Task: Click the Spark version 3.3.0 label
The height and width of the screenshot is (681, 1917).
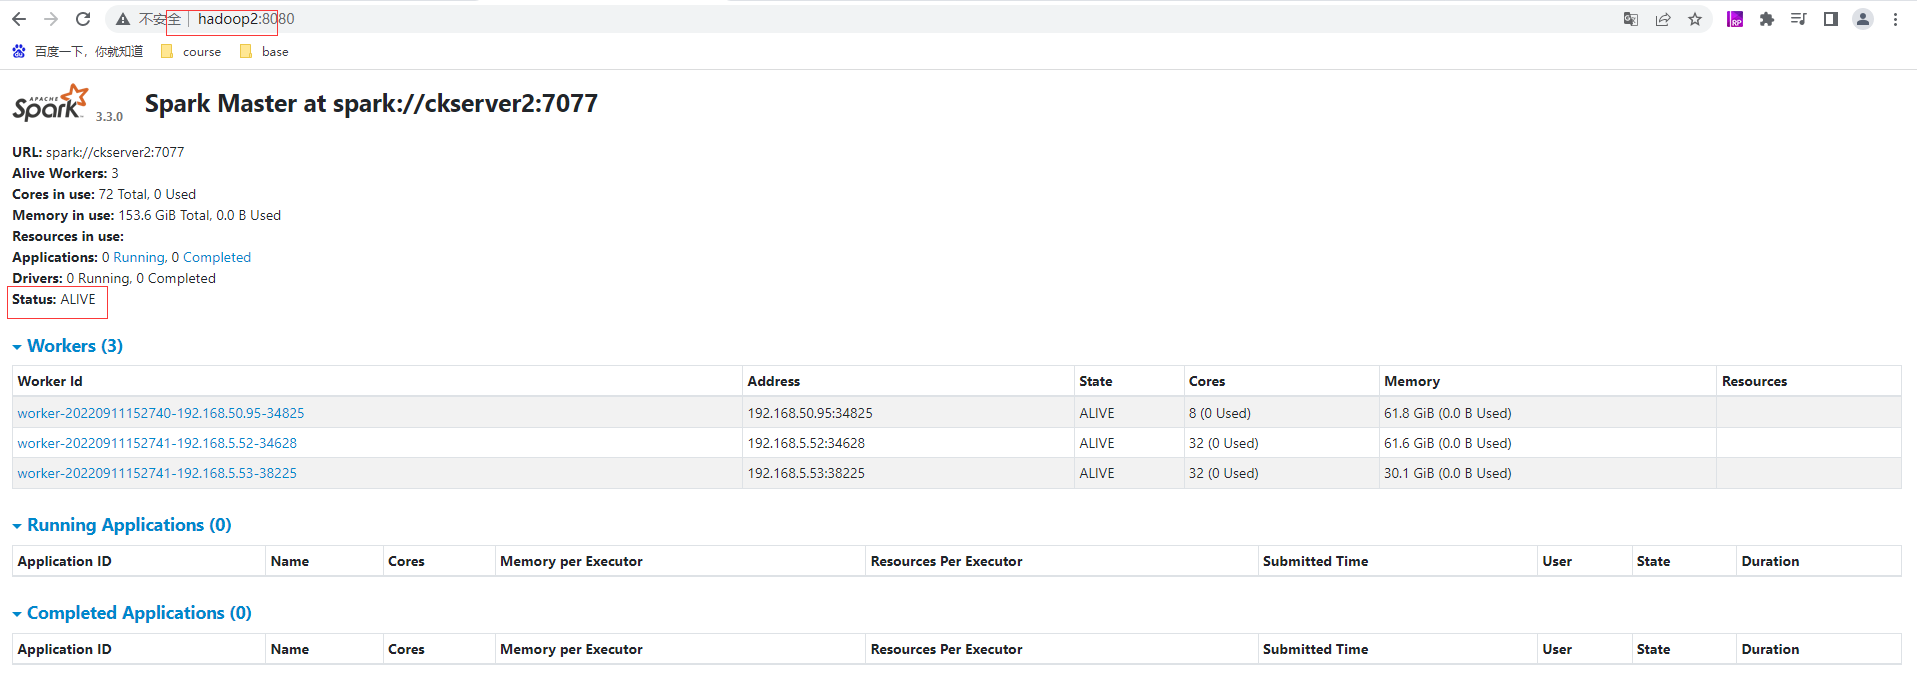Action: [109, 116]
